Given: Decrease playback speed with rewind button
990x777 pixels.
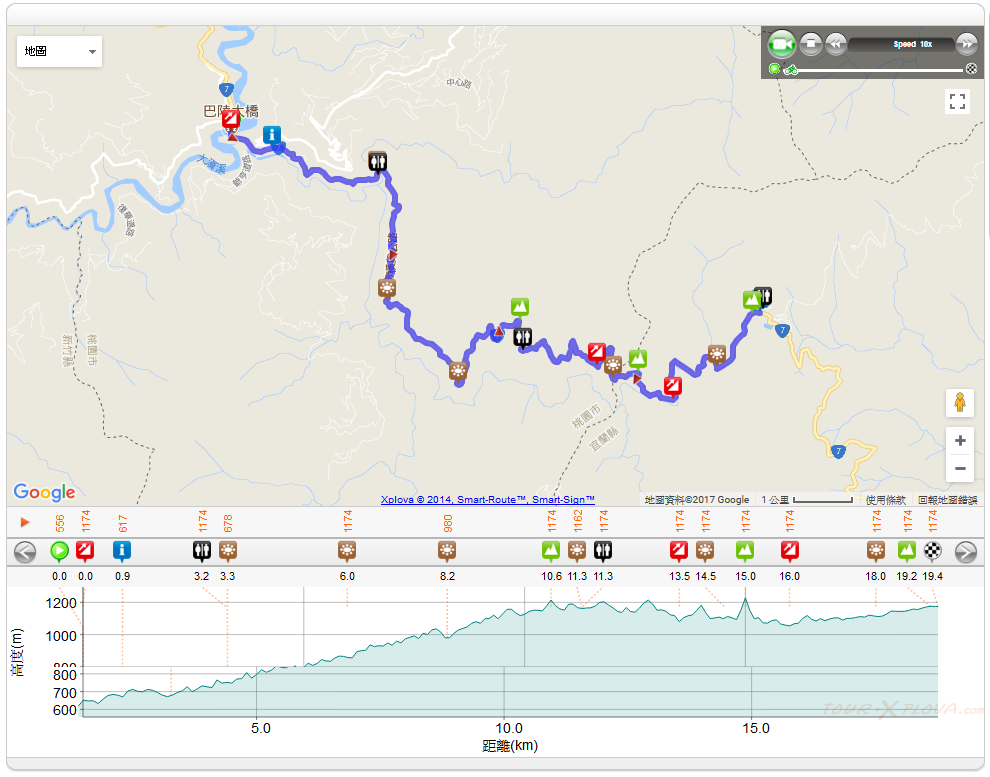Looking at the screenshot, I should pyautogui.click(x=836, y=45).
